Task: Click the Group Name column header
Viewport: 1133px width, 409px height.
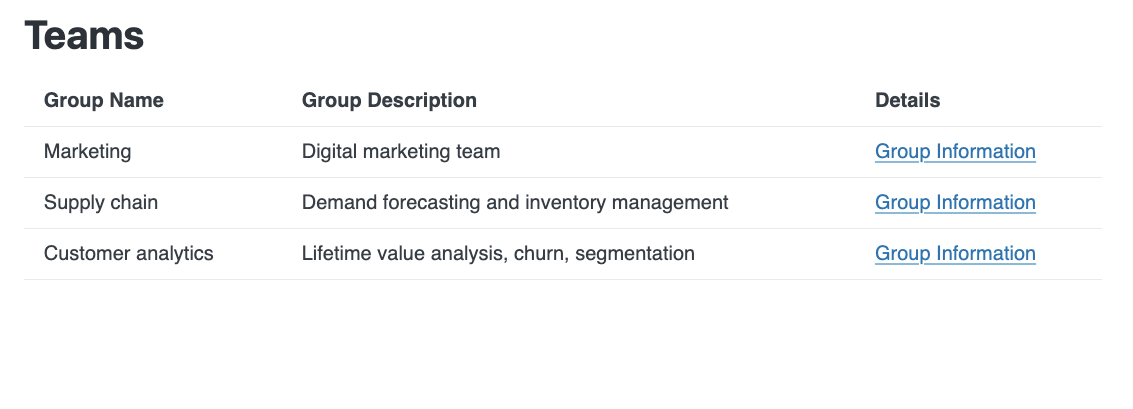Action: pos(104,101)
